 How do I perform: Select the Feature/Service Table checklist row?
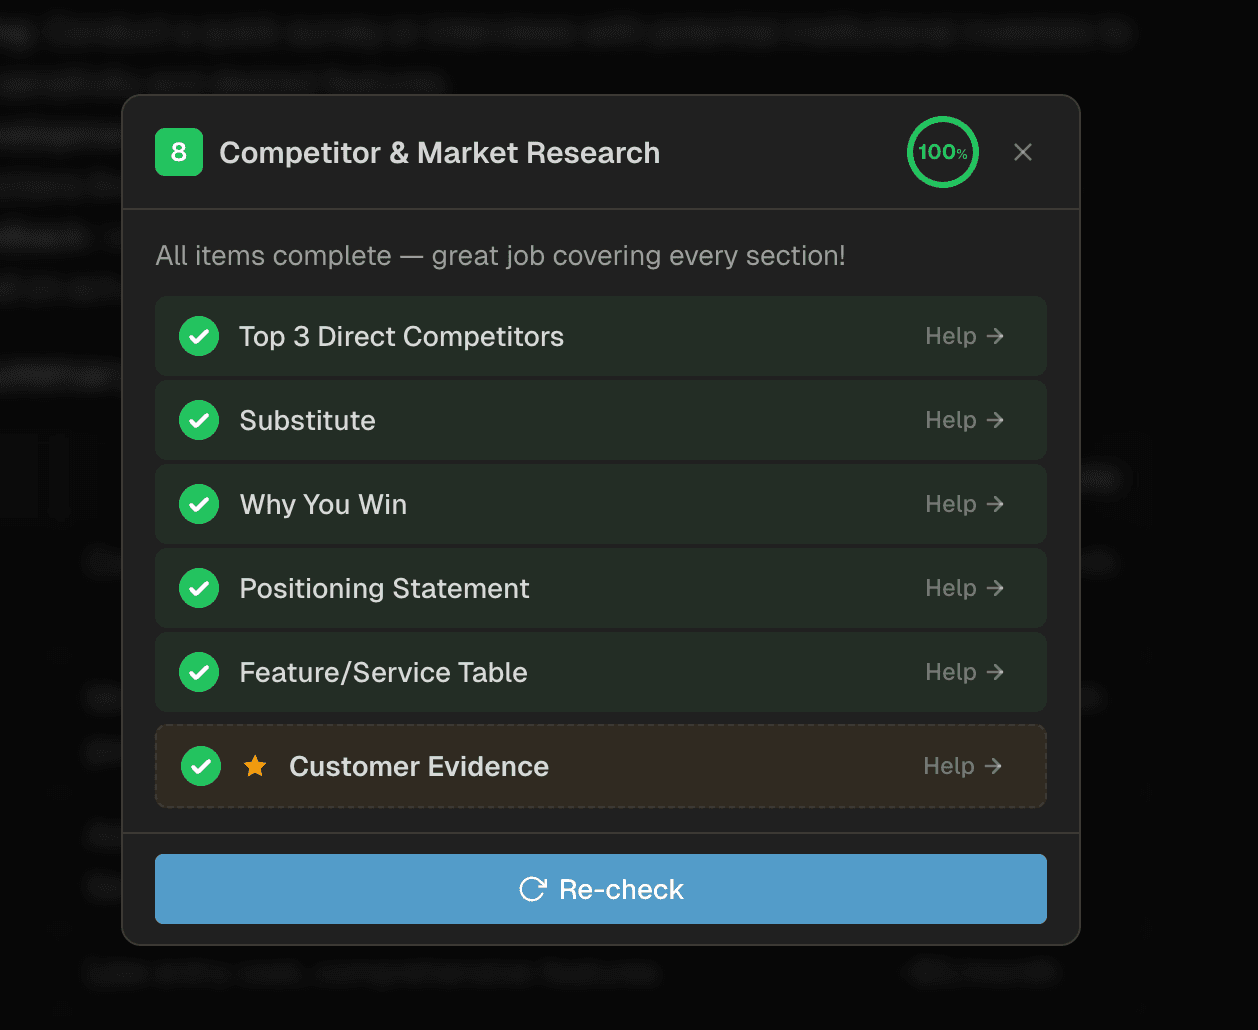coord(600,672)
